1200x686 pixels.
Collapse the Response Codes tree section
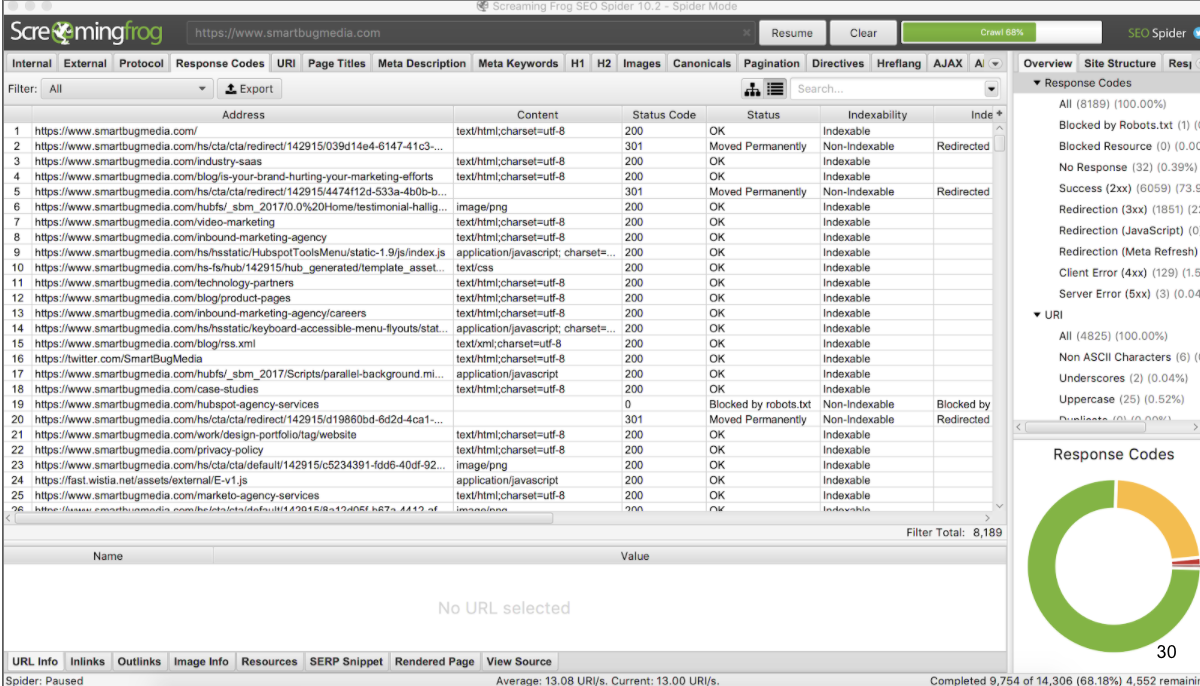1037,83
